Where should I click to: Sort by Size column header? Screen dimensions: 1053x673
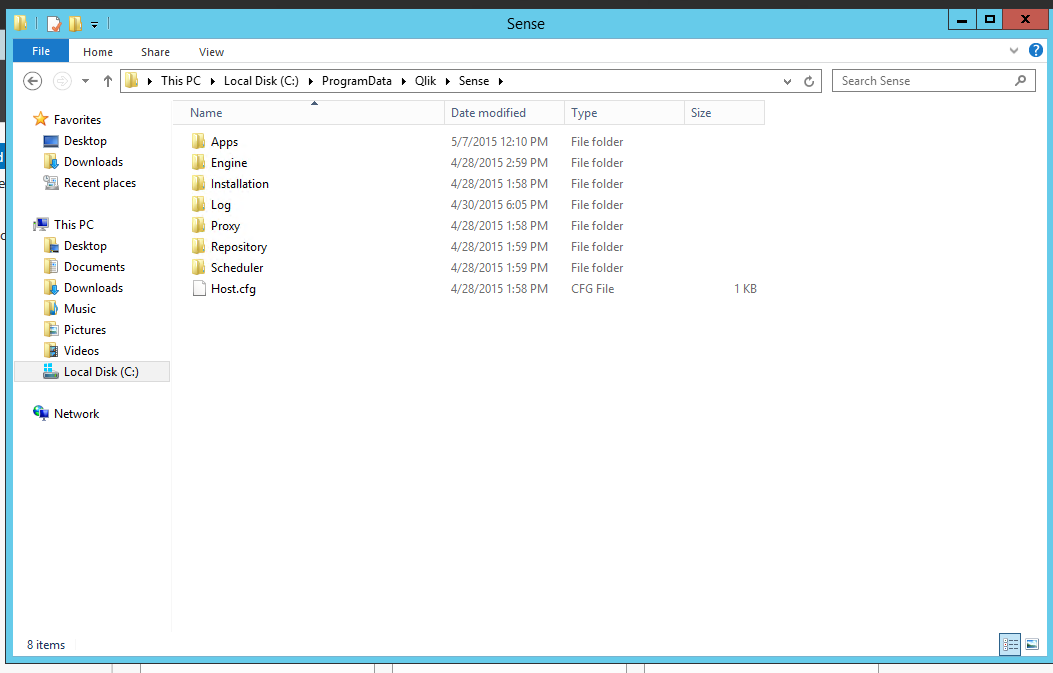point(724,113)
